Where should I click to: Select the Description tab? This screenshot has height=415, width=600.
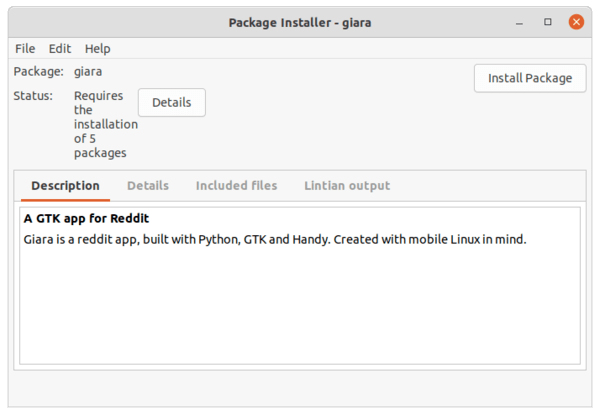[65, 186]
